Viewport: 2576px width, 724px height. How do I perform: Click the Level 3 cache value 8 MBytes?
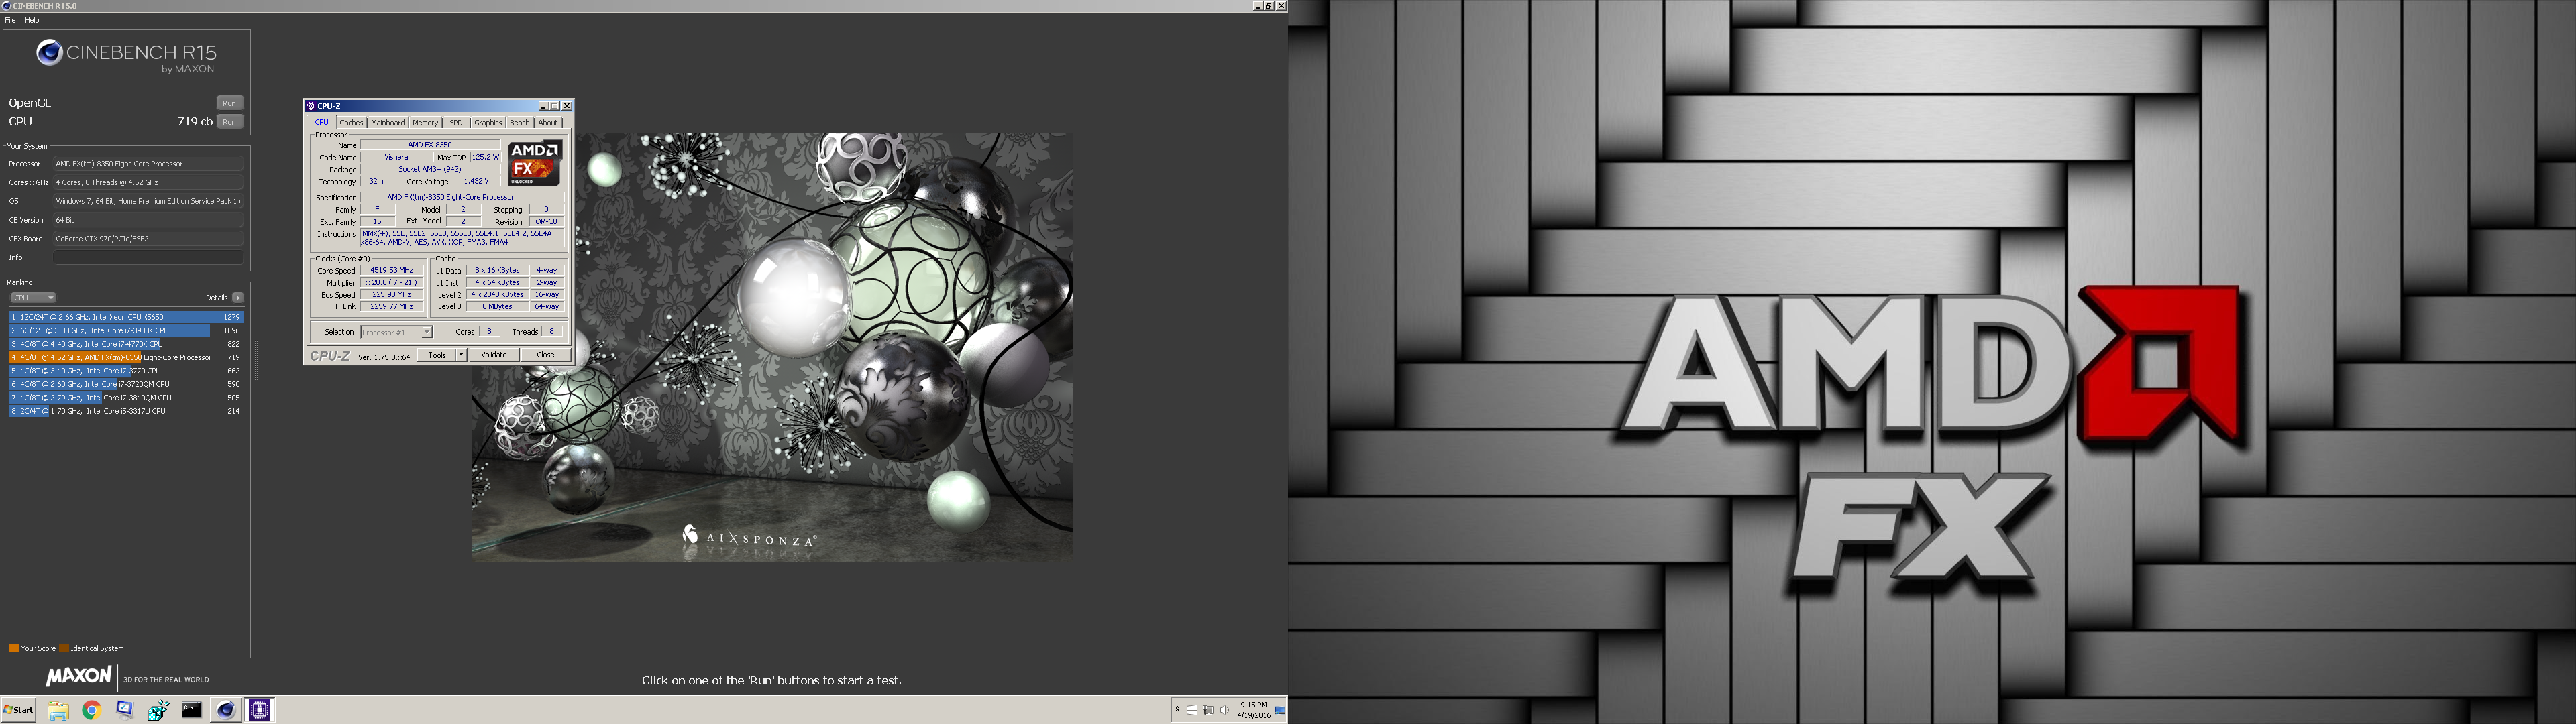(x=497, y=307)
